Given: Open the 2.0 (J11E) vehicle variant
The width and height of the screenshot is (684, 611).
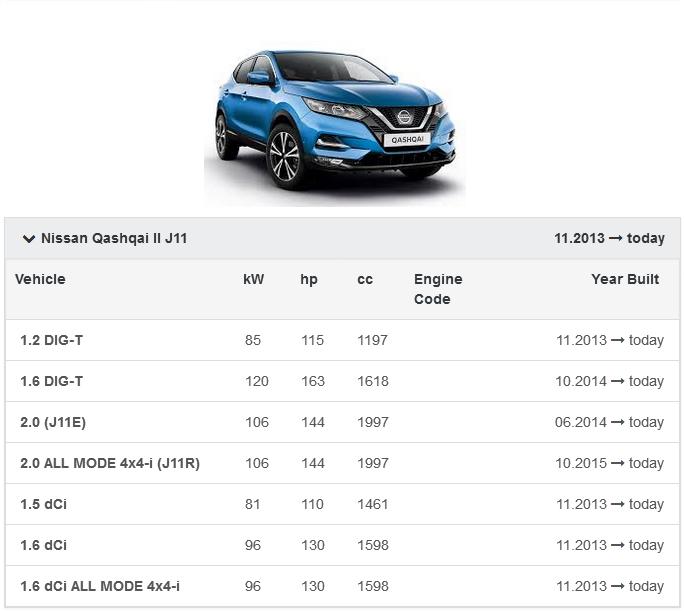Looking at the screenshot, I should (53, 422).
